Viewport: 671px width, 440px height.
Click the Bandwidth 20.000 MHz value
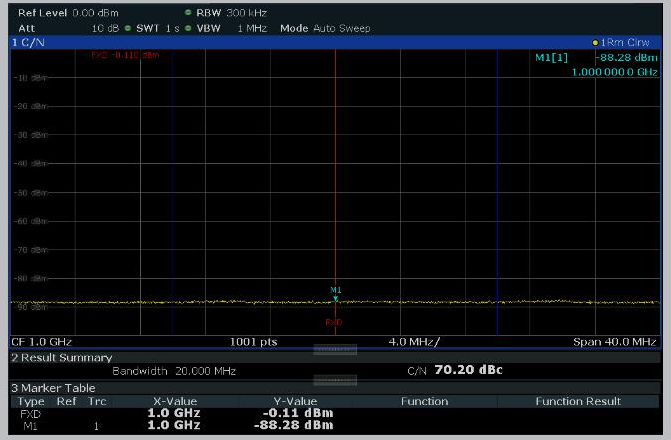click(x=174, y=371)
